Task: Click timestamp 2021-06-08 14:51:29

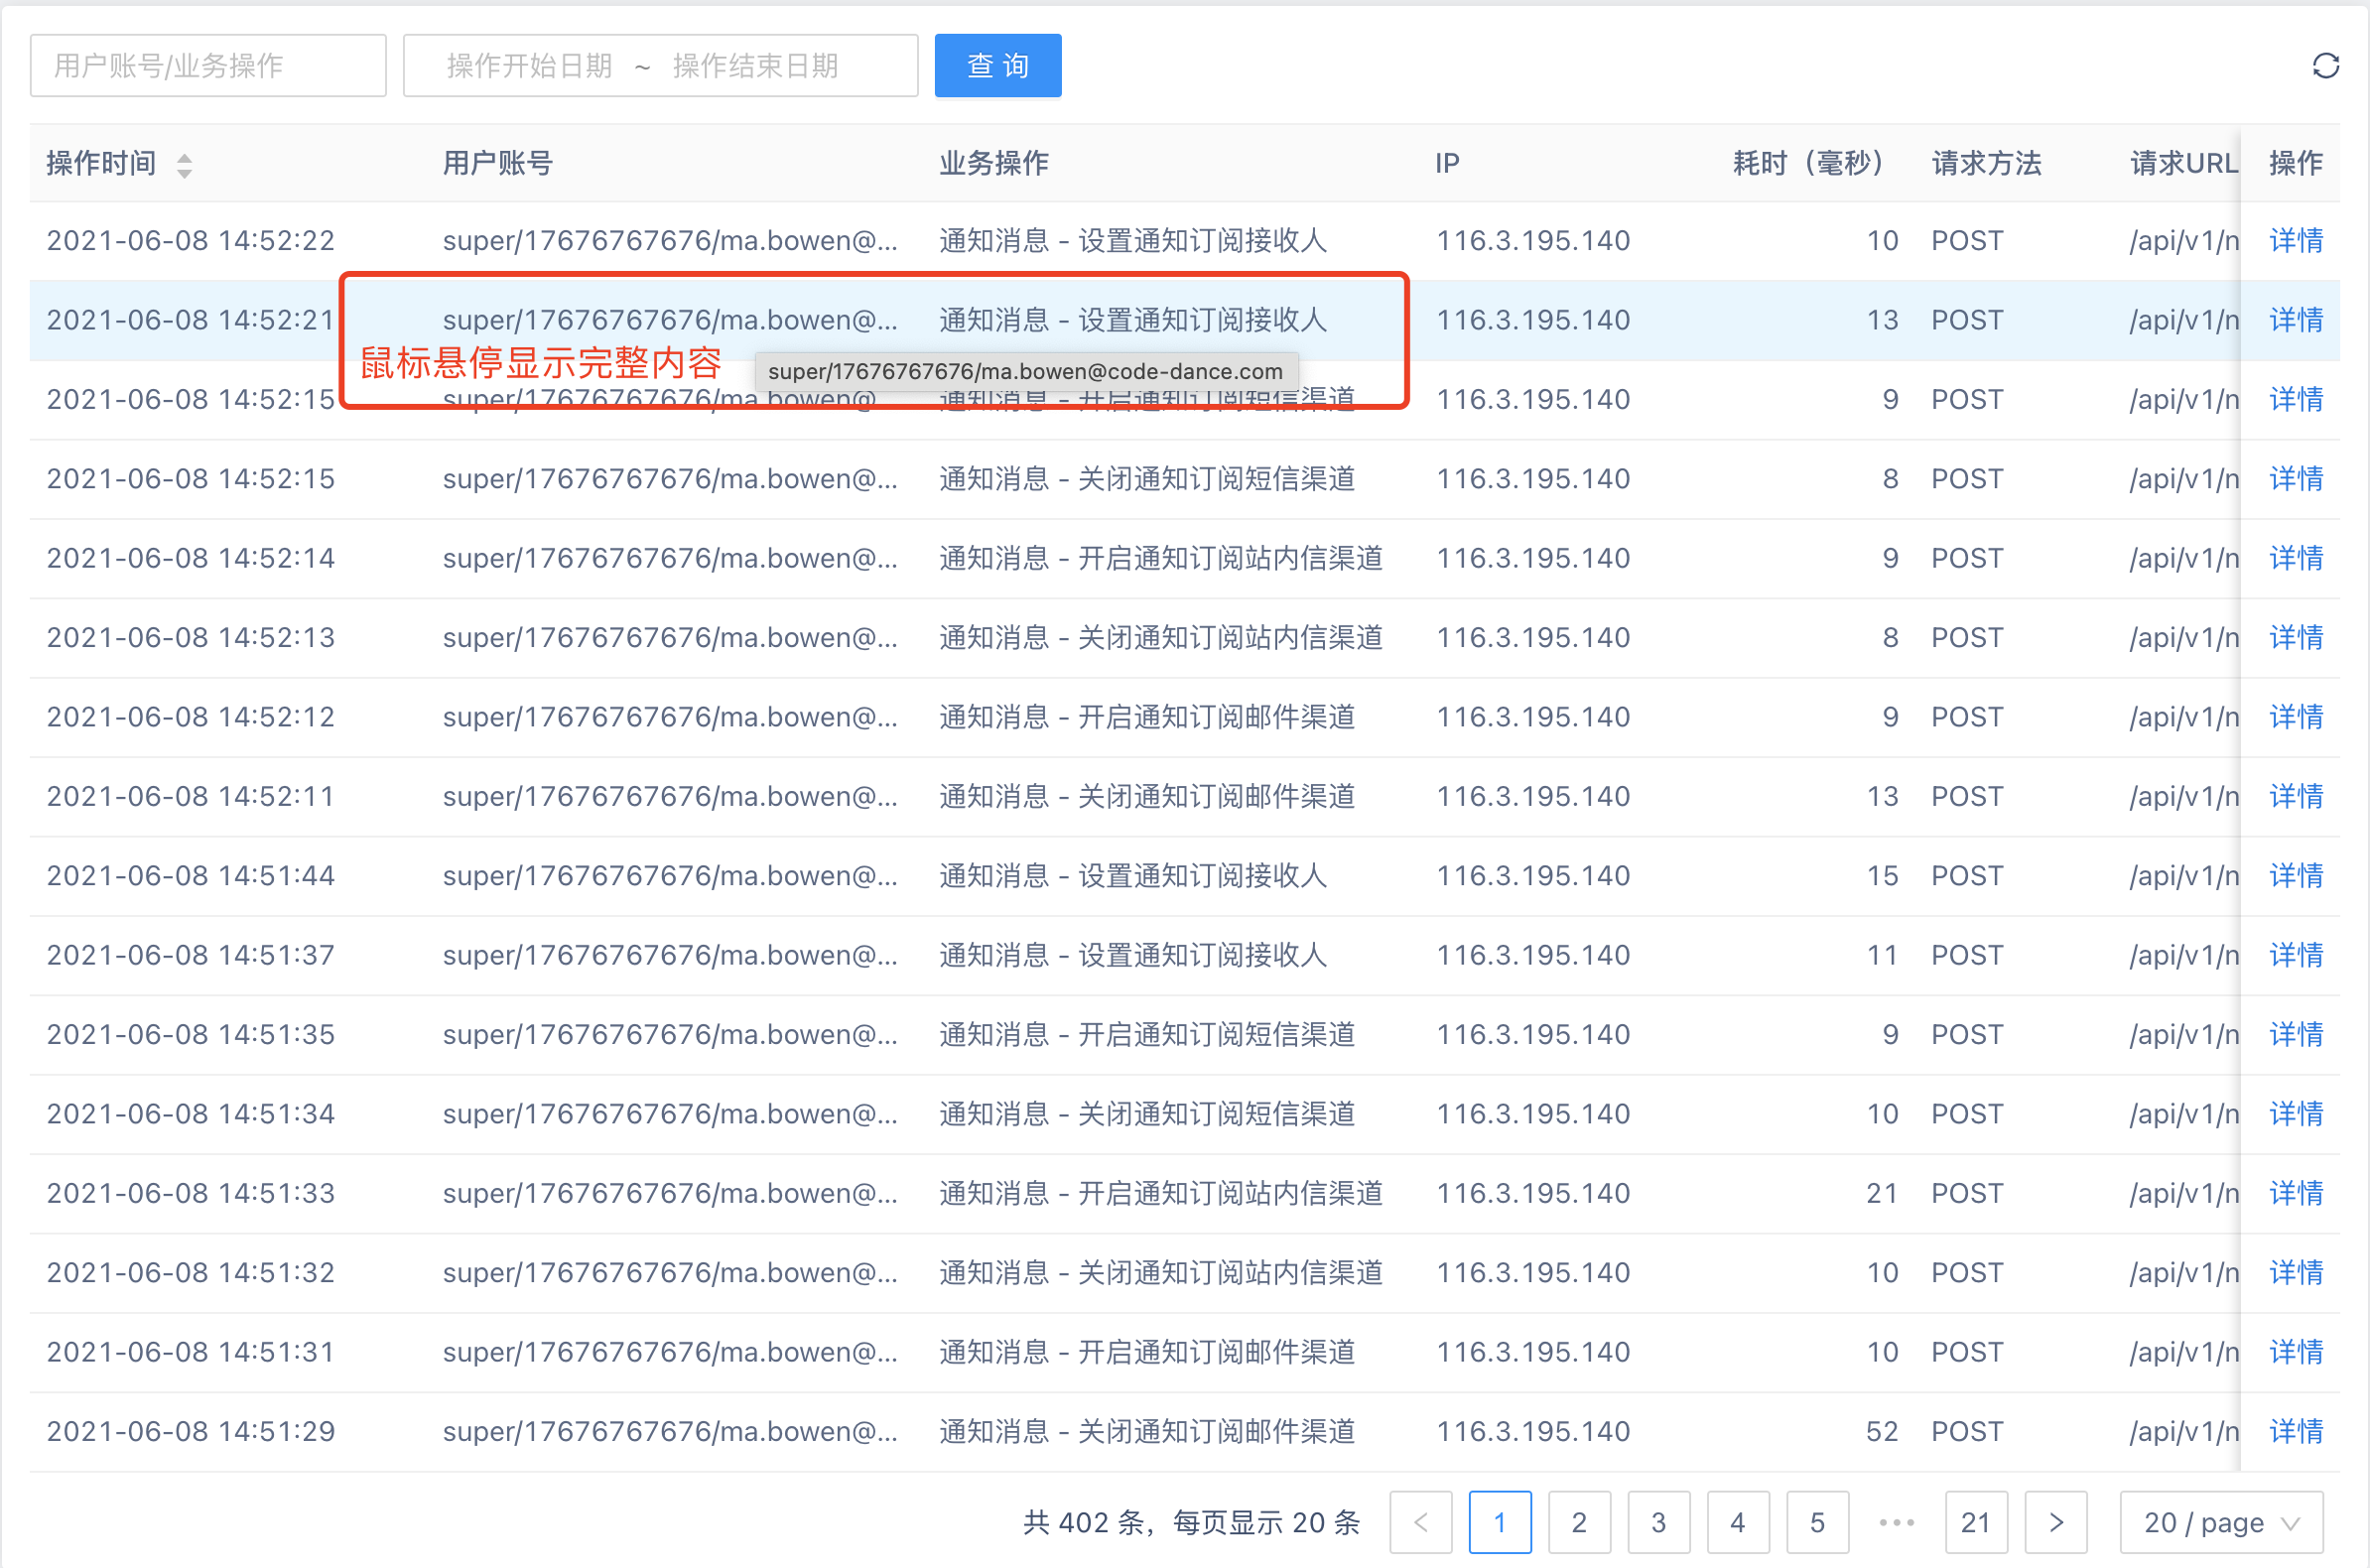Action: coord(191,1432)
